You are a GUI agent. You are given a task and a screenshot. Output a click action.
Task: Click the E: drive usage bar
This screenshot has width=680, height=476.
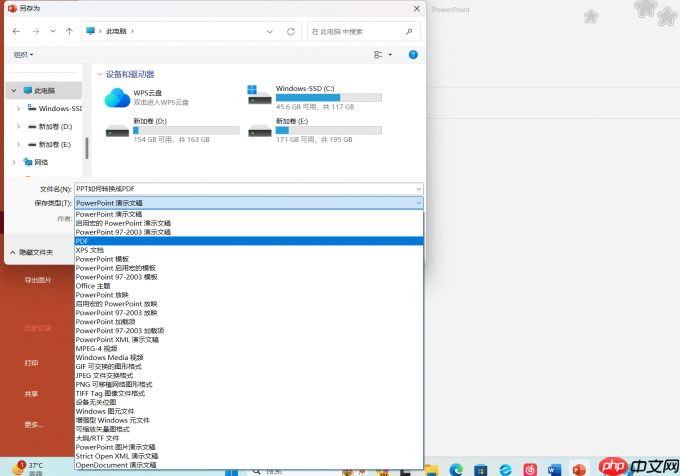coord(329,130)
